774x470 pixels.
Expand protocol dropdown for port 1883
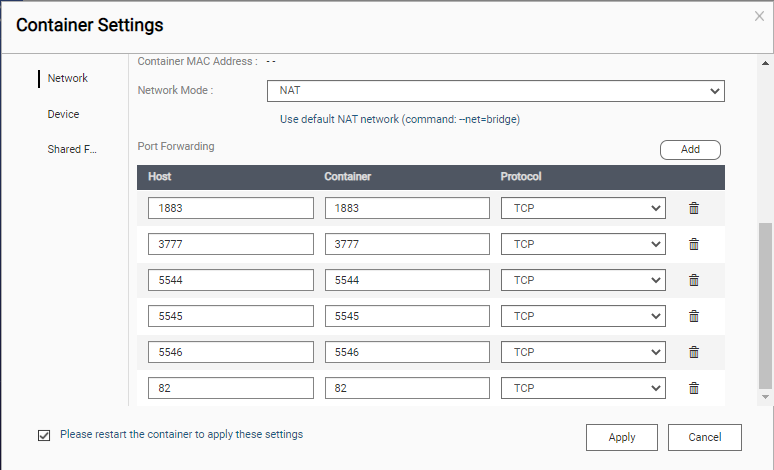pyautogui.click(x=583, y=208)
